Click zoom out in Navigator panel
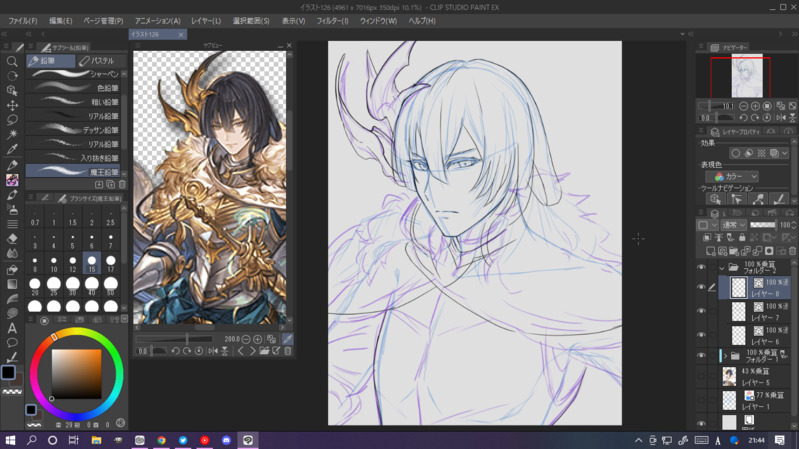The width and height of the screenshot is (799, 449). (743, 106)
